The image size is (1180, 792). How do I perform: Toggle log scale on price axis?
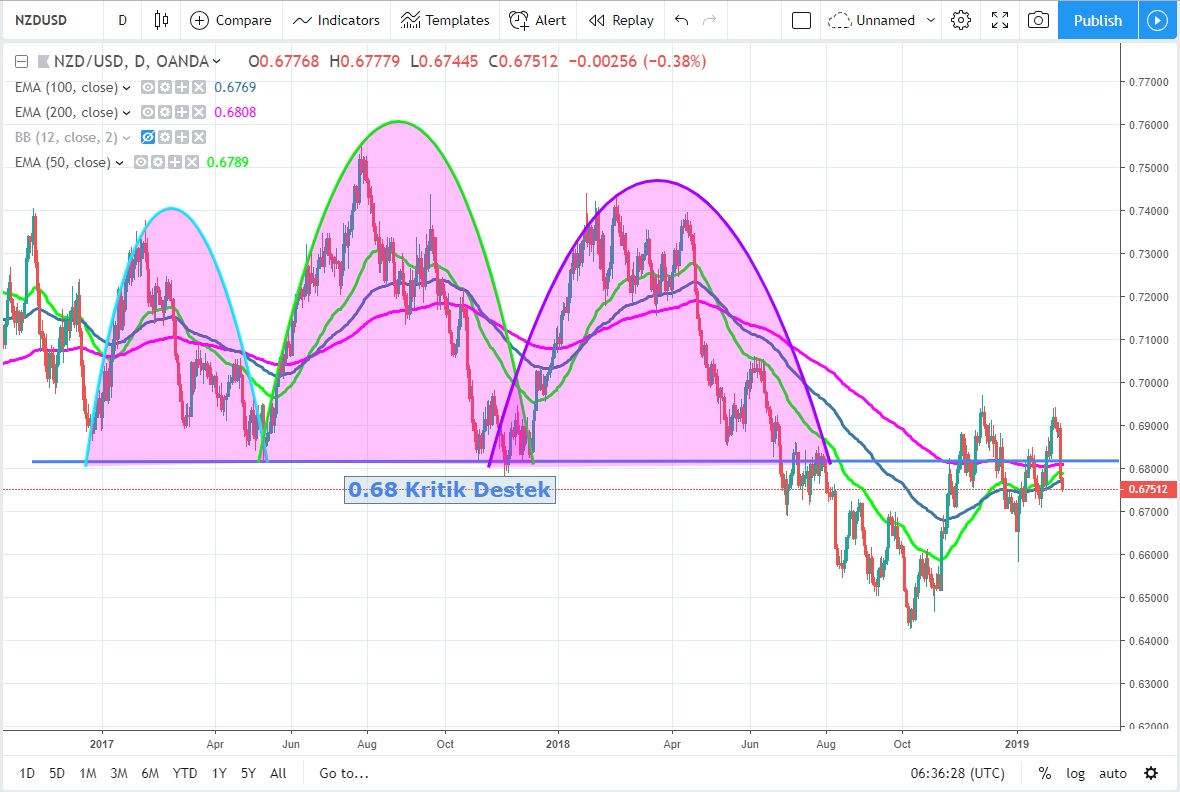1075,773
